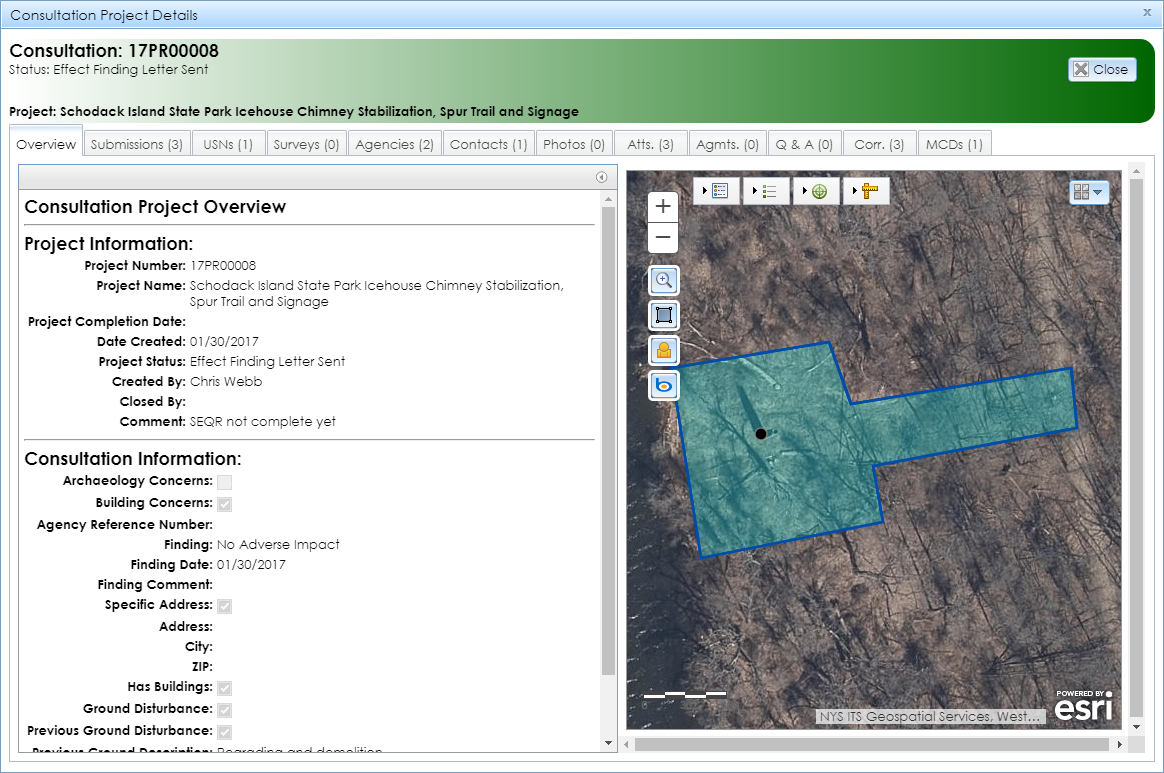This screenshot has height=773, width=1164.
Task: Switch to Bing imagery with the b icon
Action: point(663,385)
